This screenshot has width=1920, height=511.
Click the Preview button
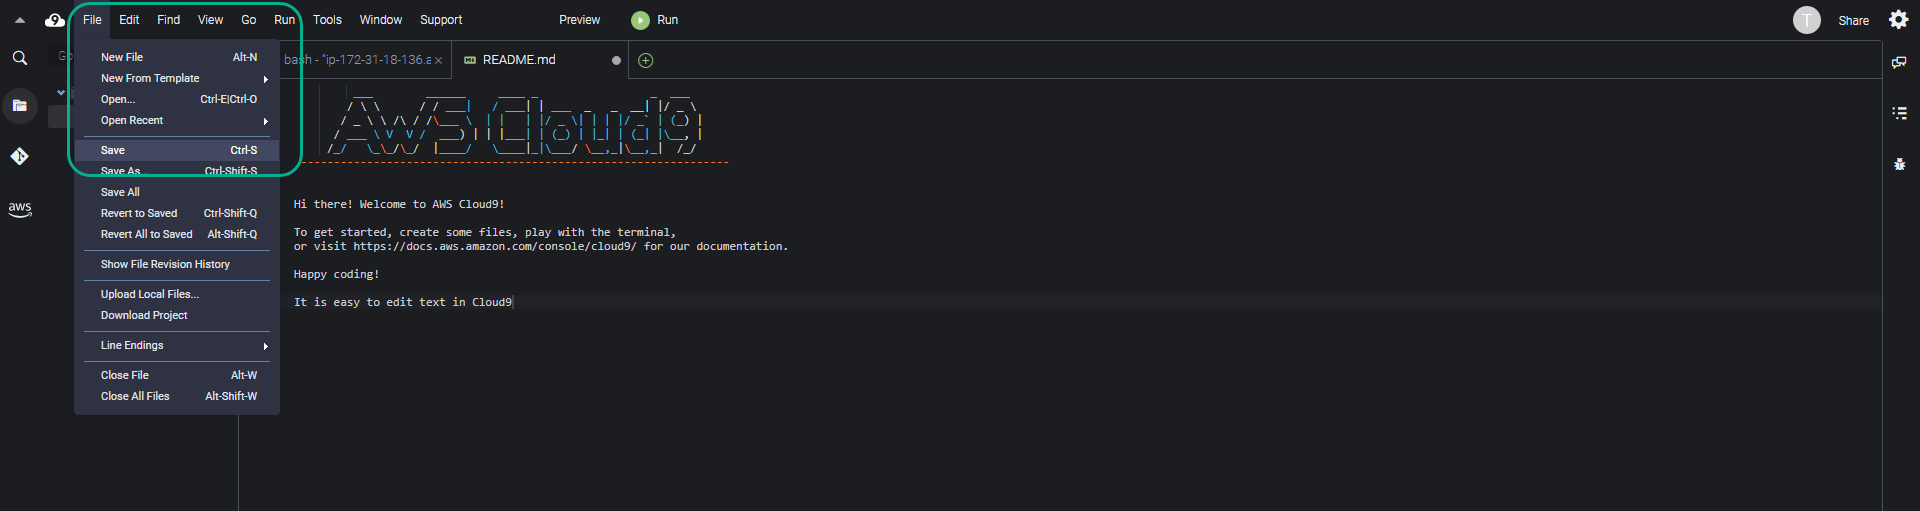coord(579,20)
